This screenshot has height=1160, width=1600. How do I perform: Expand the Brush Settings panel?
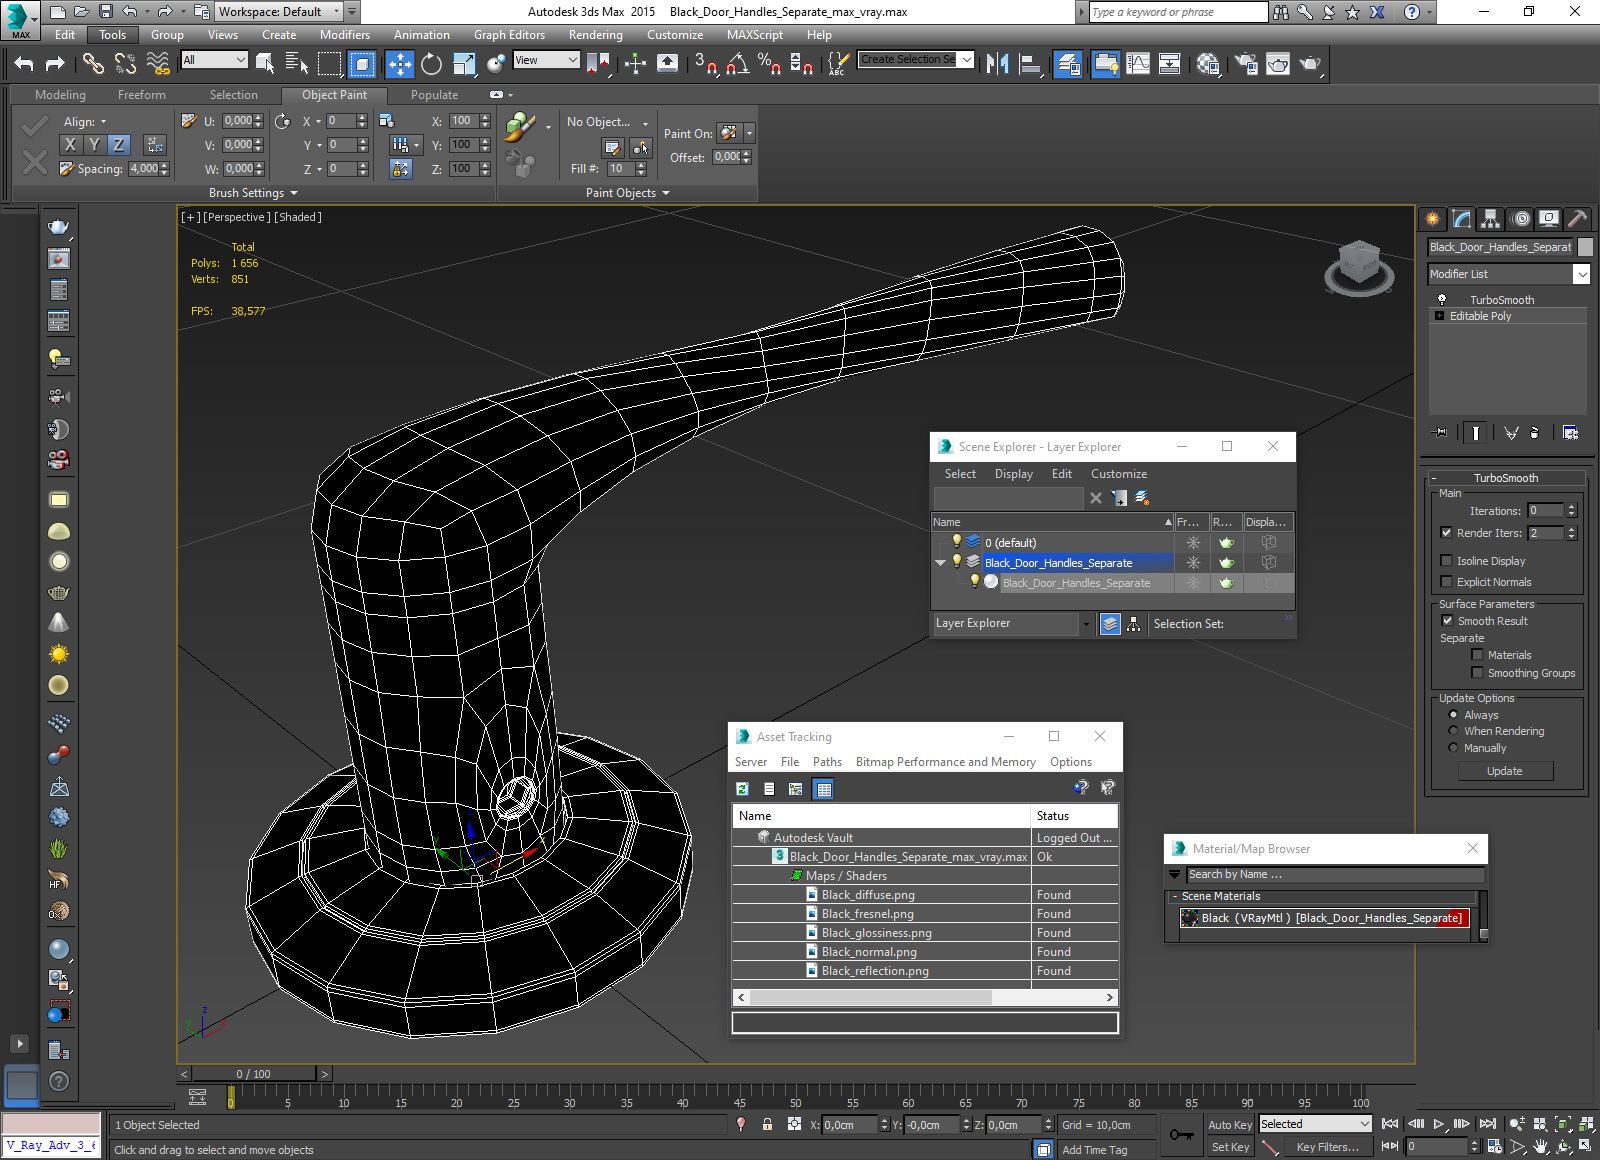click(253, 193)
